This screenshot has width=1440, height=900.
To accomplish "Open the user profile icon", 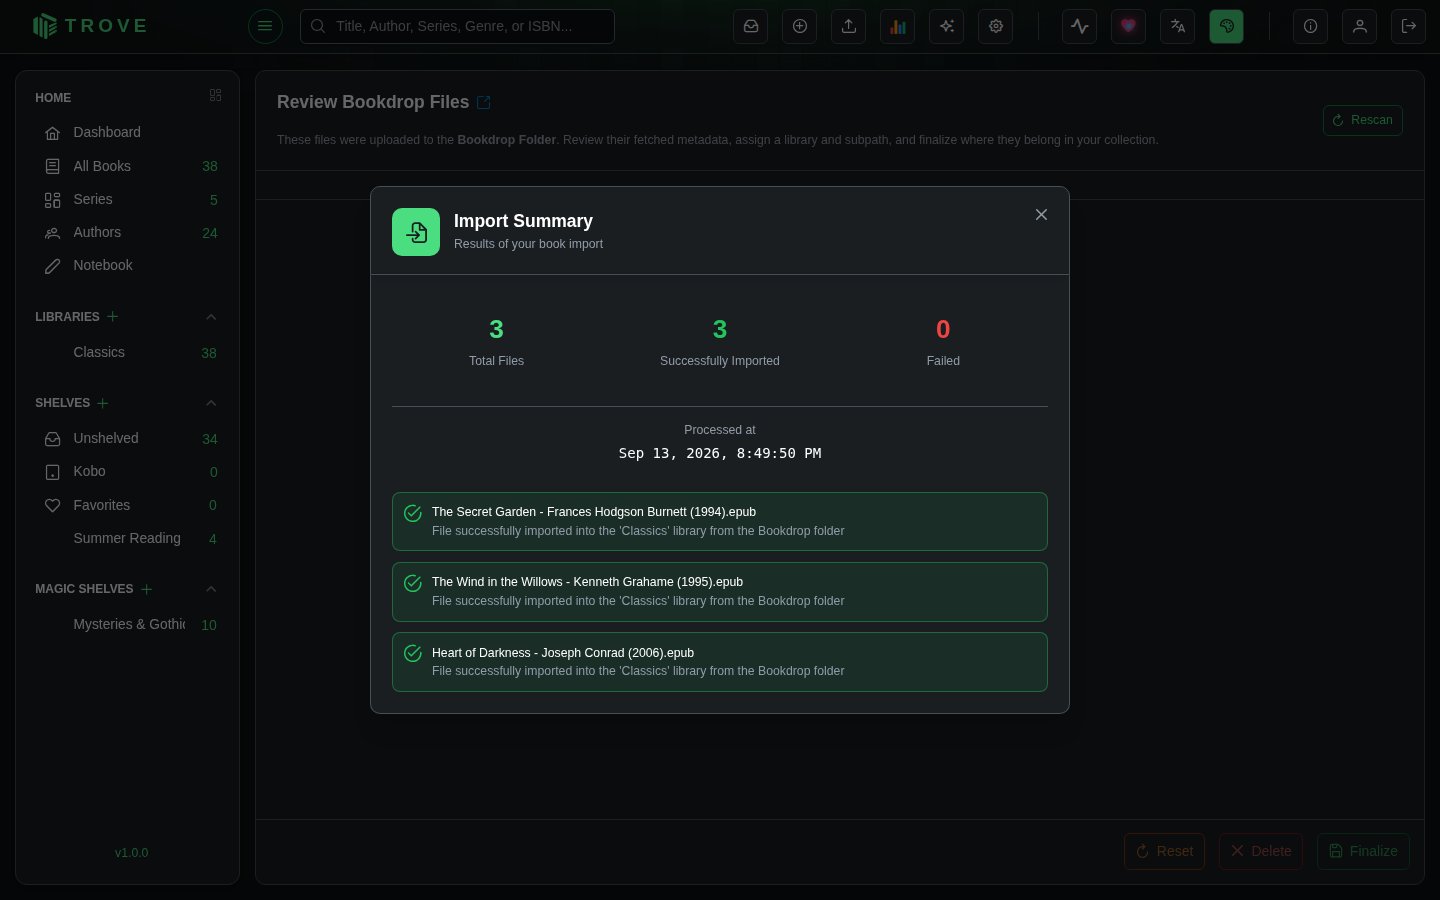I will point(1360,26).
